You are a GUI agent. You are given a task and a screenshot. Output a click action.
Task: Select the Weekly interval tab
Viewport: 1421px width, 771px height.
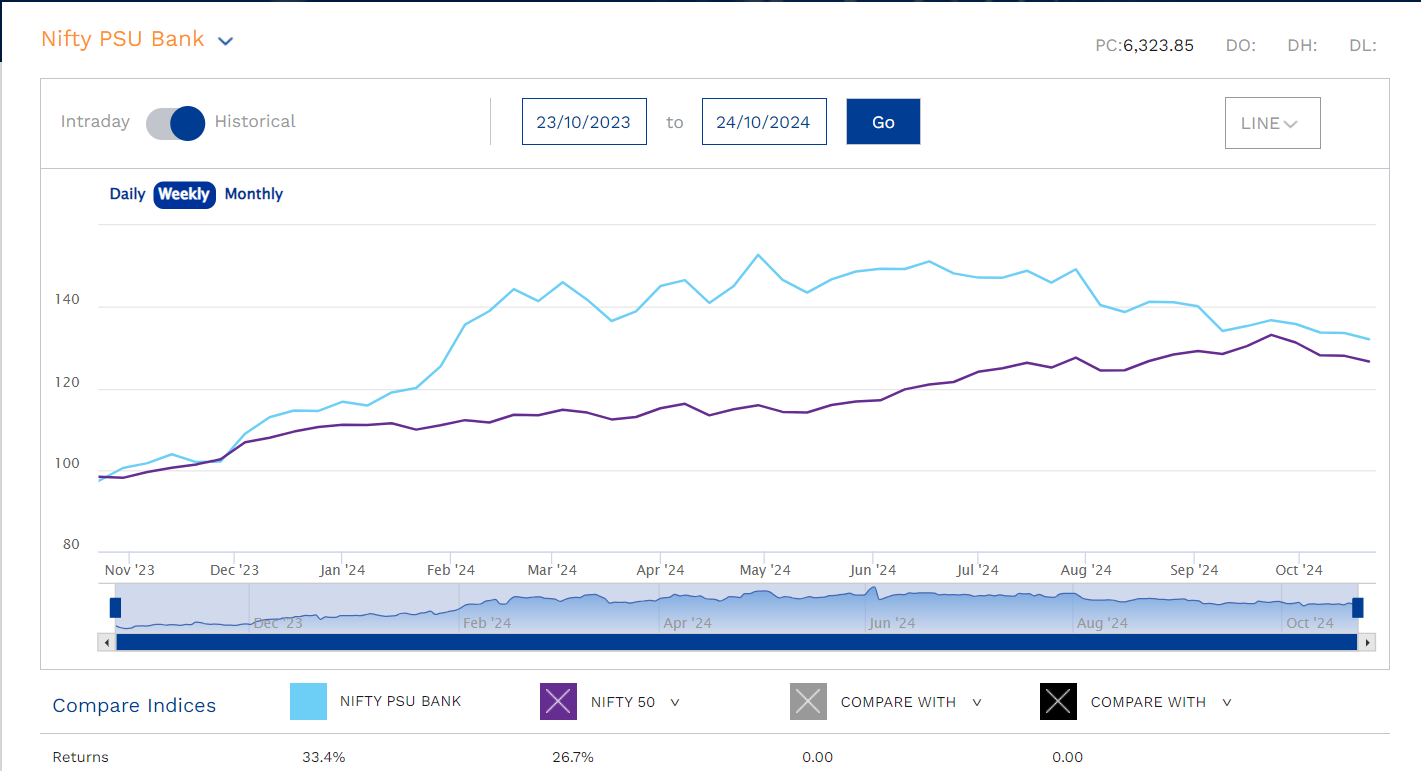click(x=184, y=194)
